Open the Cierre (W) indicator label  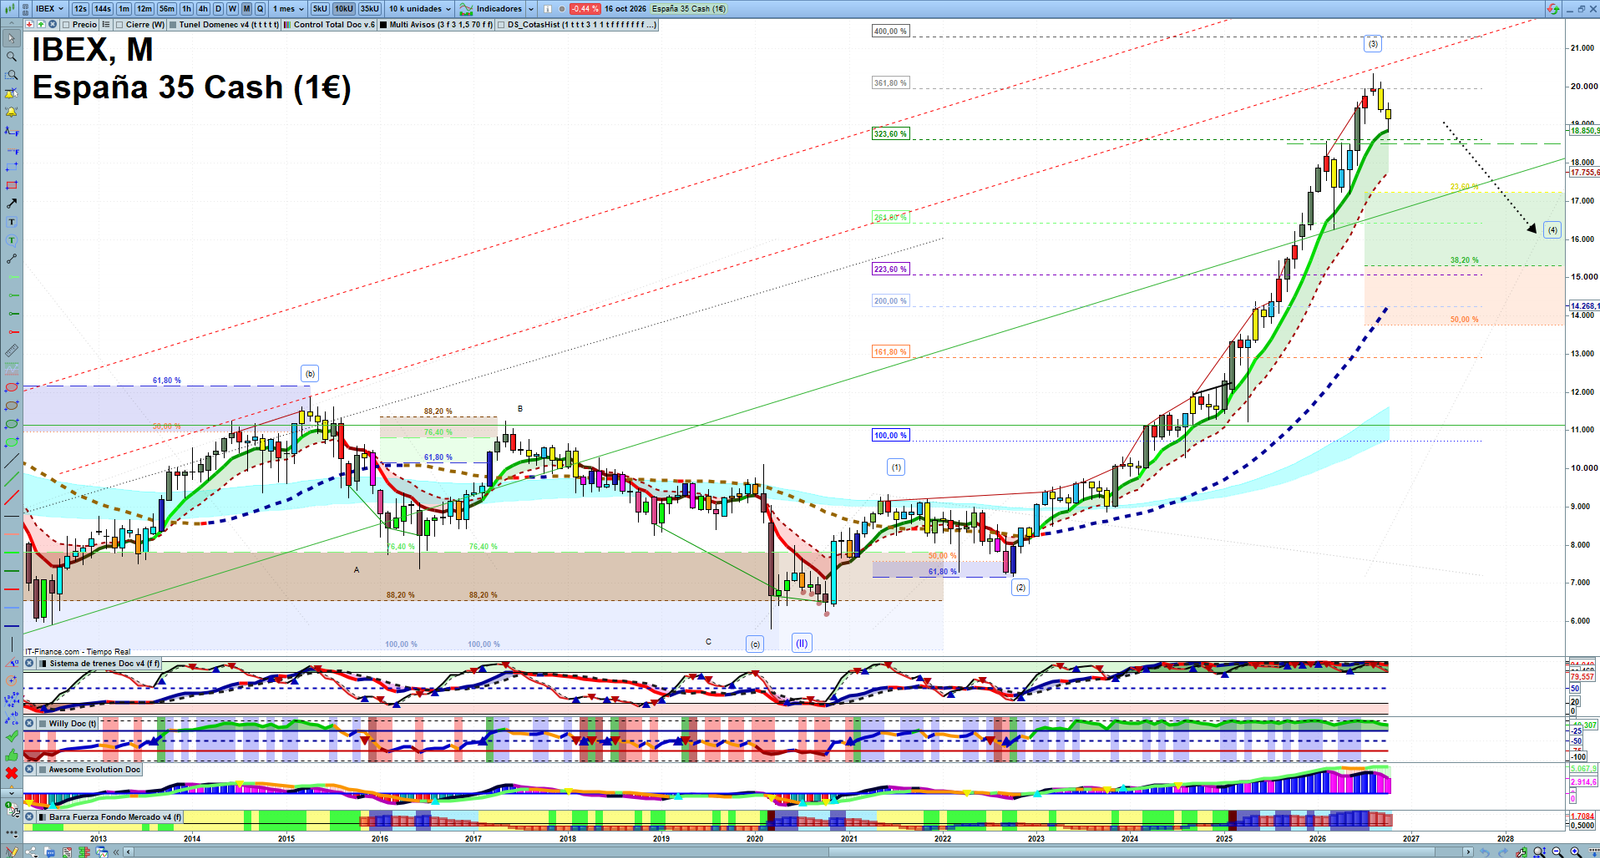tap(140, 25)
